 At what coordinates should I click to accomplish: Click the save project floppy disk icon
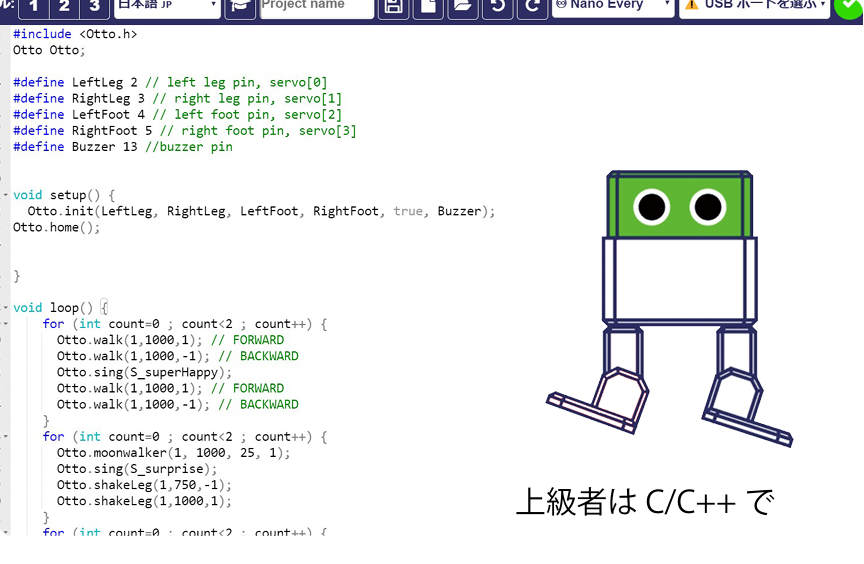coord(394,6)
